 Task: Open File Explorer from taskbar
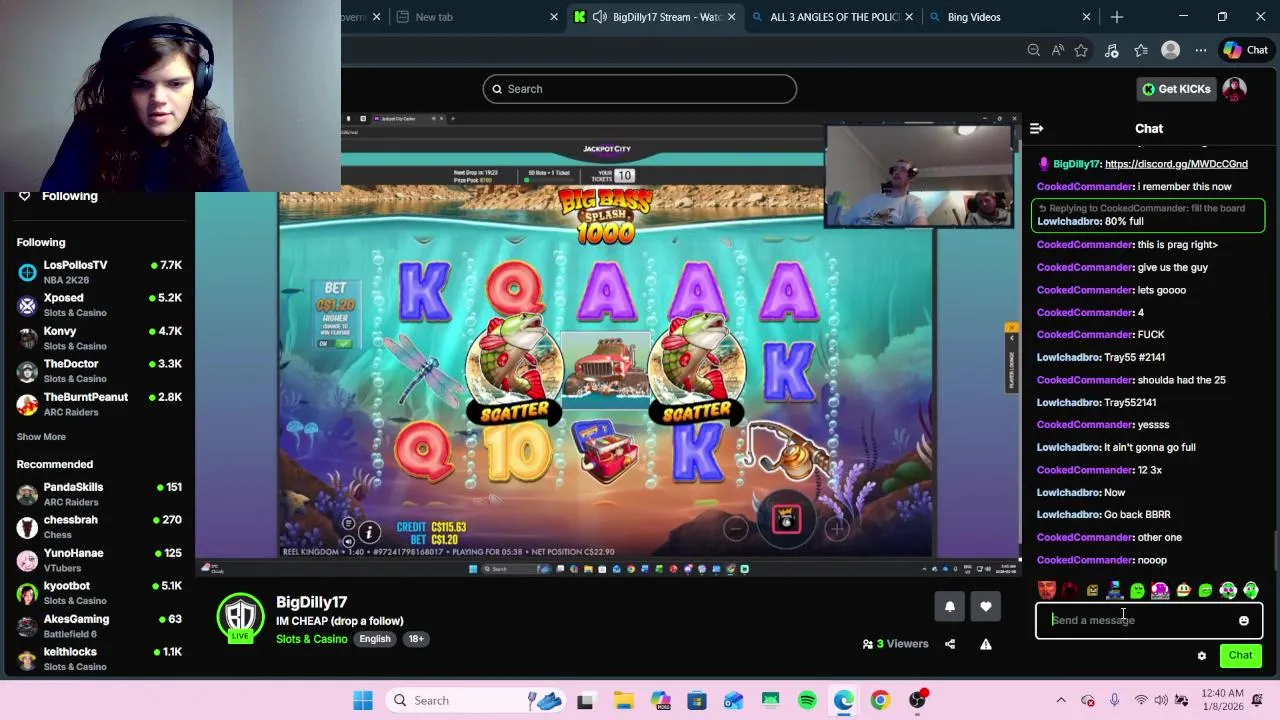pyautogui.click(x=623, y=701)
